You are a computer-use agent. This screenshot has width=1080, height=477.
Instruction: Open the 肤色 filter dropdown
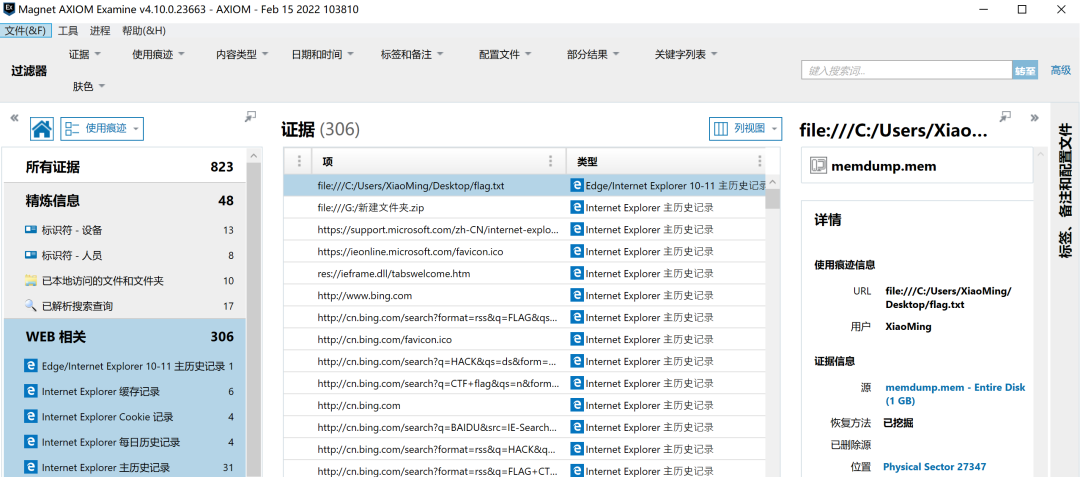pyautogui.click(x=90, y=87)
